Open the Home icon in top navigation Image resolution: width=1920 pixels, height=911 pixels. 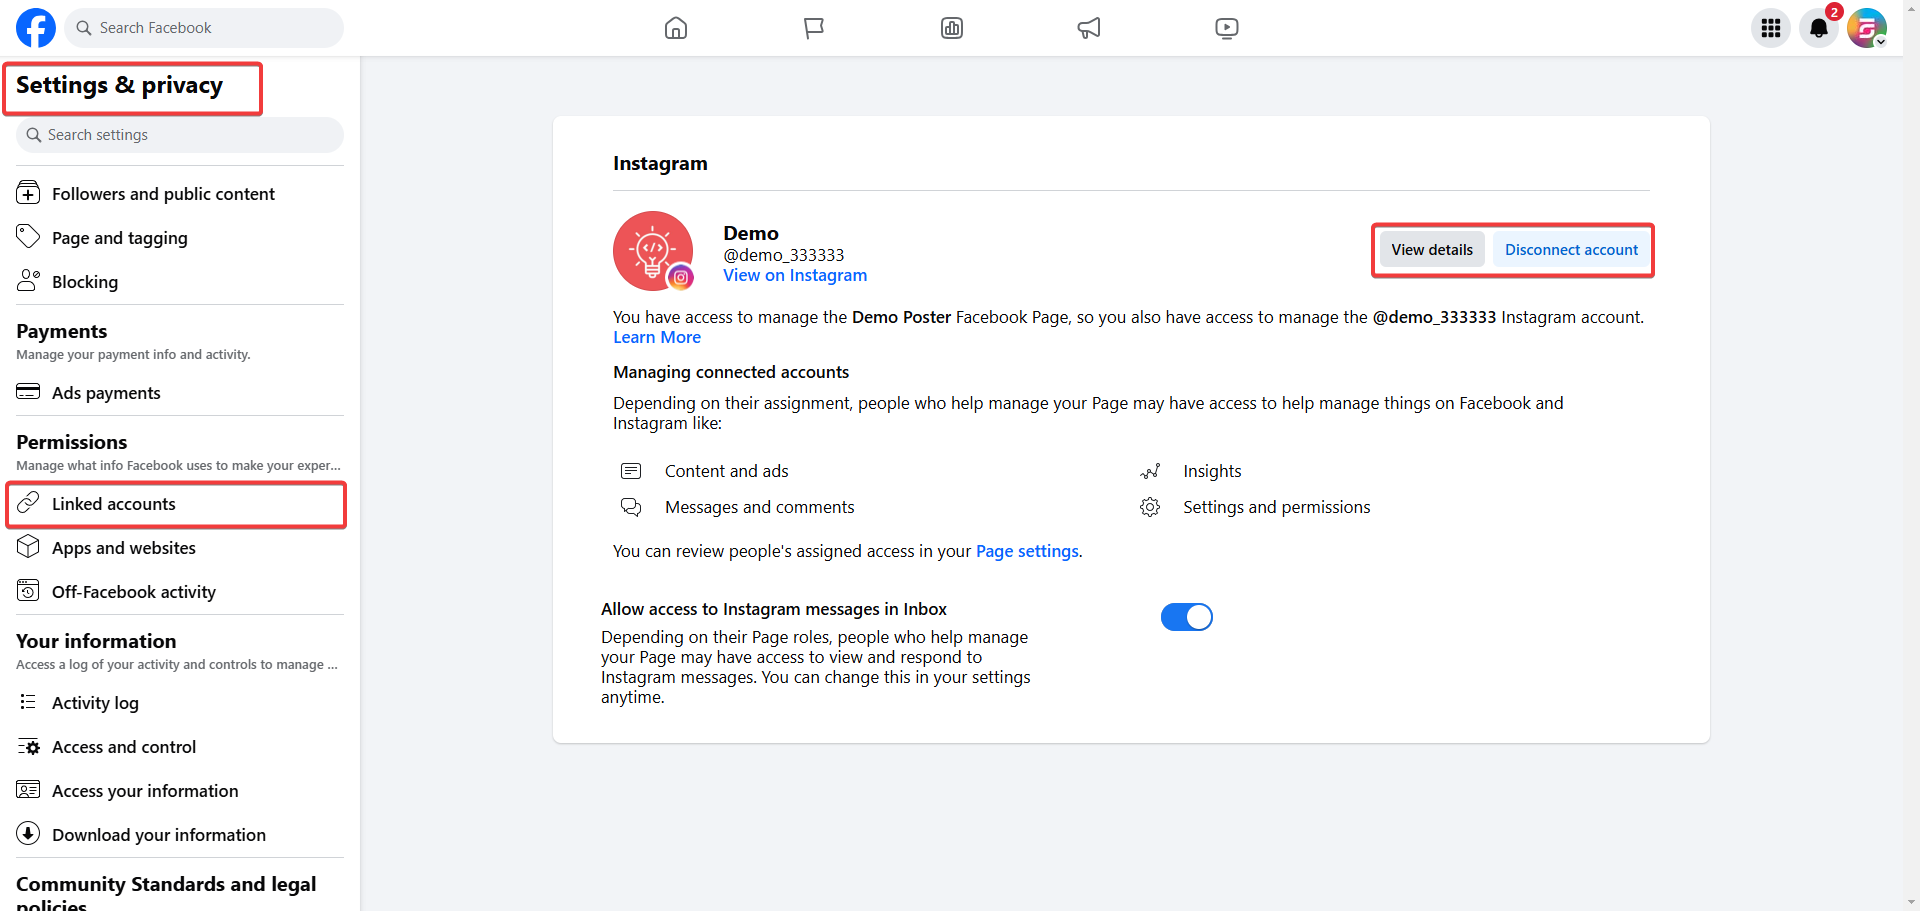coord(676,28)
